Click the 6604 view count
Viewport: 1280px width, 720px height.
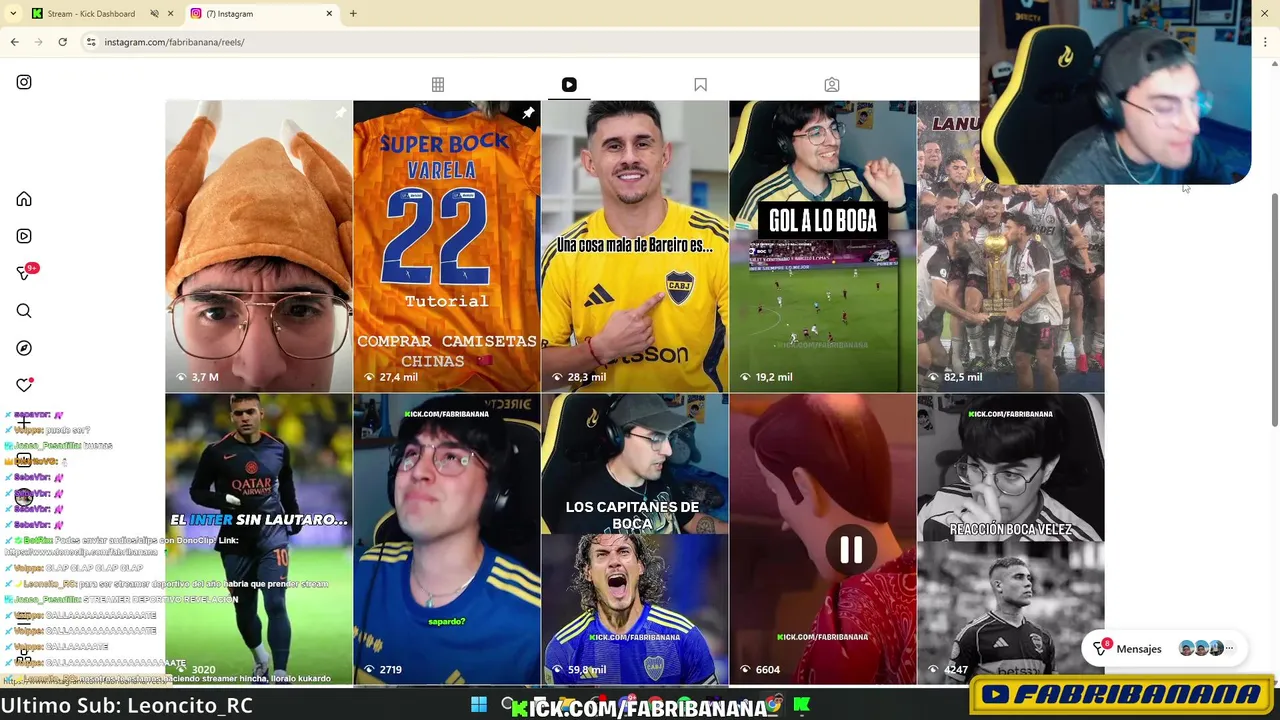759,670
